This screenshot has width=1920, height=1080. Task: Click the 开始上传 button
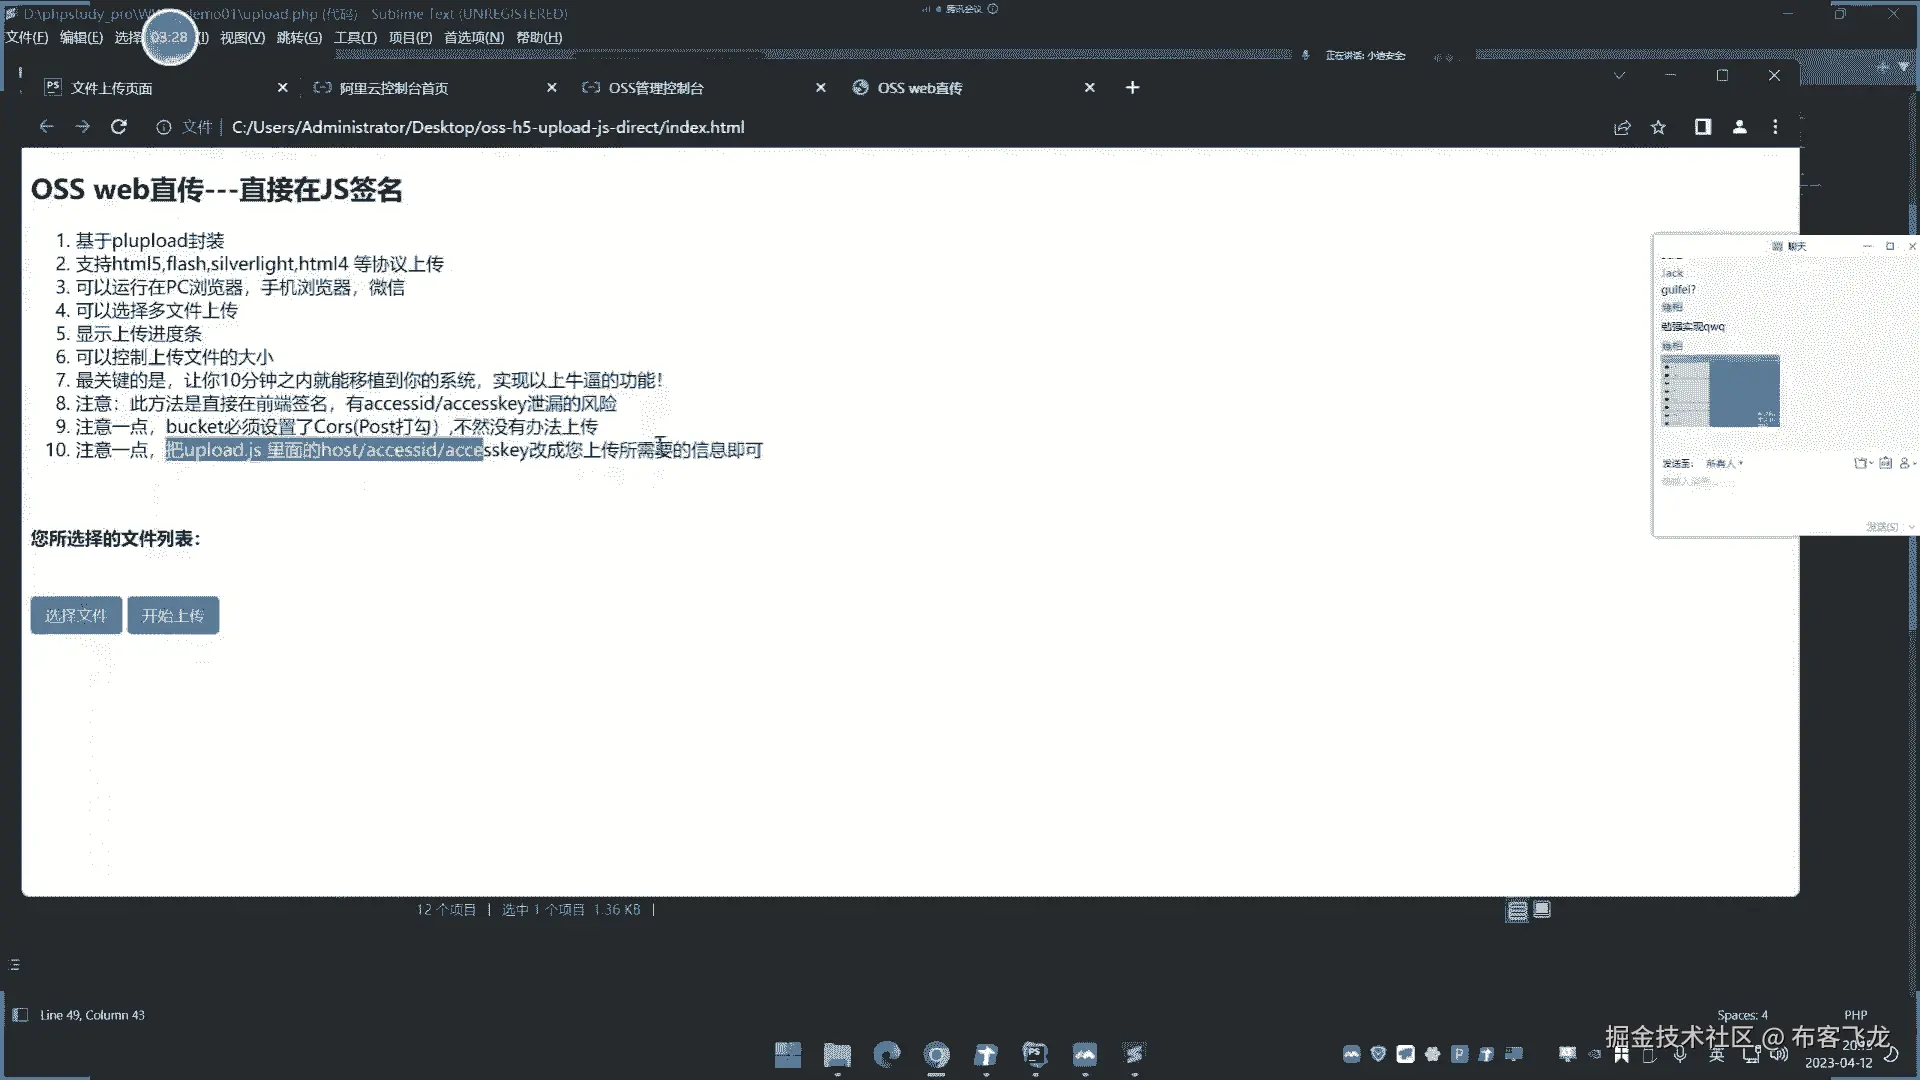(173, 616)
